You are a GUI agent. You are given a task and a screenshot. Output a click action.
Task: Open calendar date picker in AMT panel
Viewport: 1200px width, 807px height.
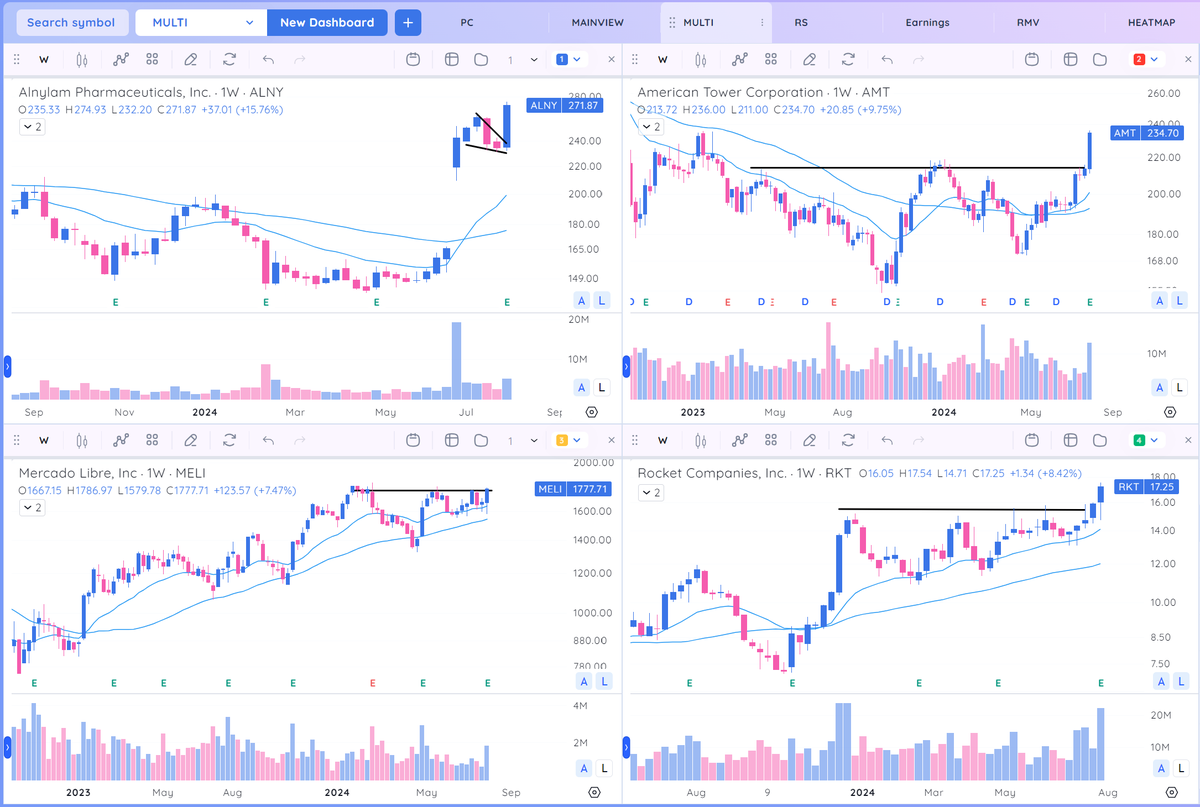pos(1032,60)
